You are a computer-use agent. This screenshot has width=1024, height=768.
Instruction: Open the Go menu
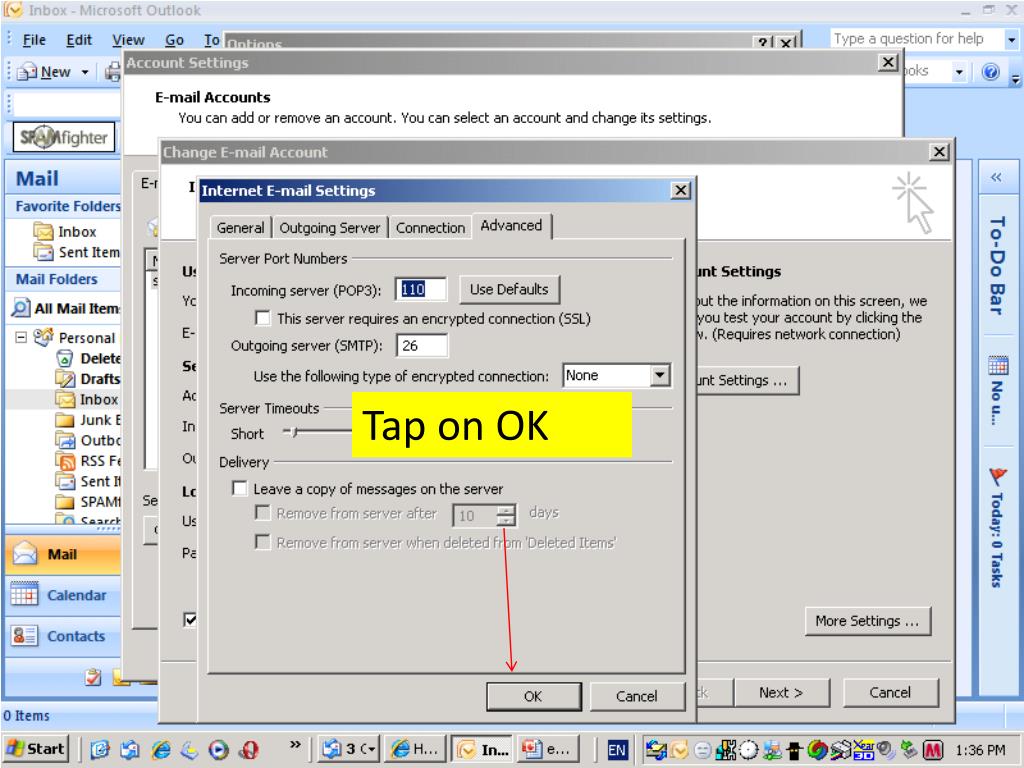(174, 40)
